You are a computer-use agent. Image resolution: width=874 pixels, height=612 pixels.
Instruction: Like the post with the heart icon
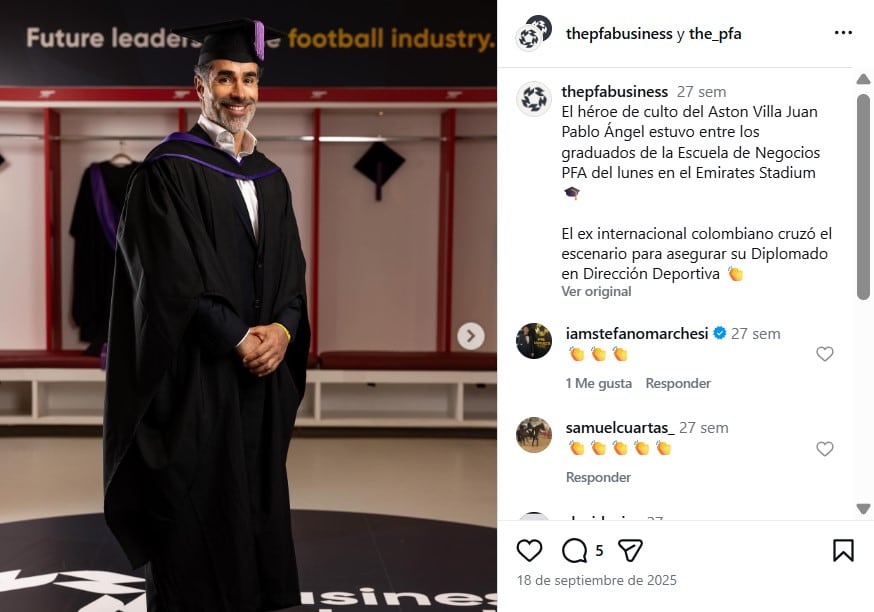(x=530, y=551)
